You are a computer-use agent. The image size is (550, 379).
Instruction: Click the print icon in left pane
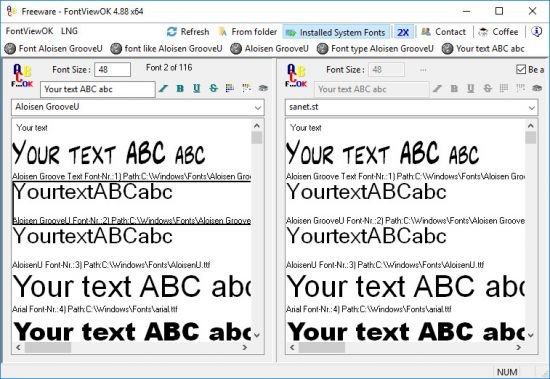263,88
